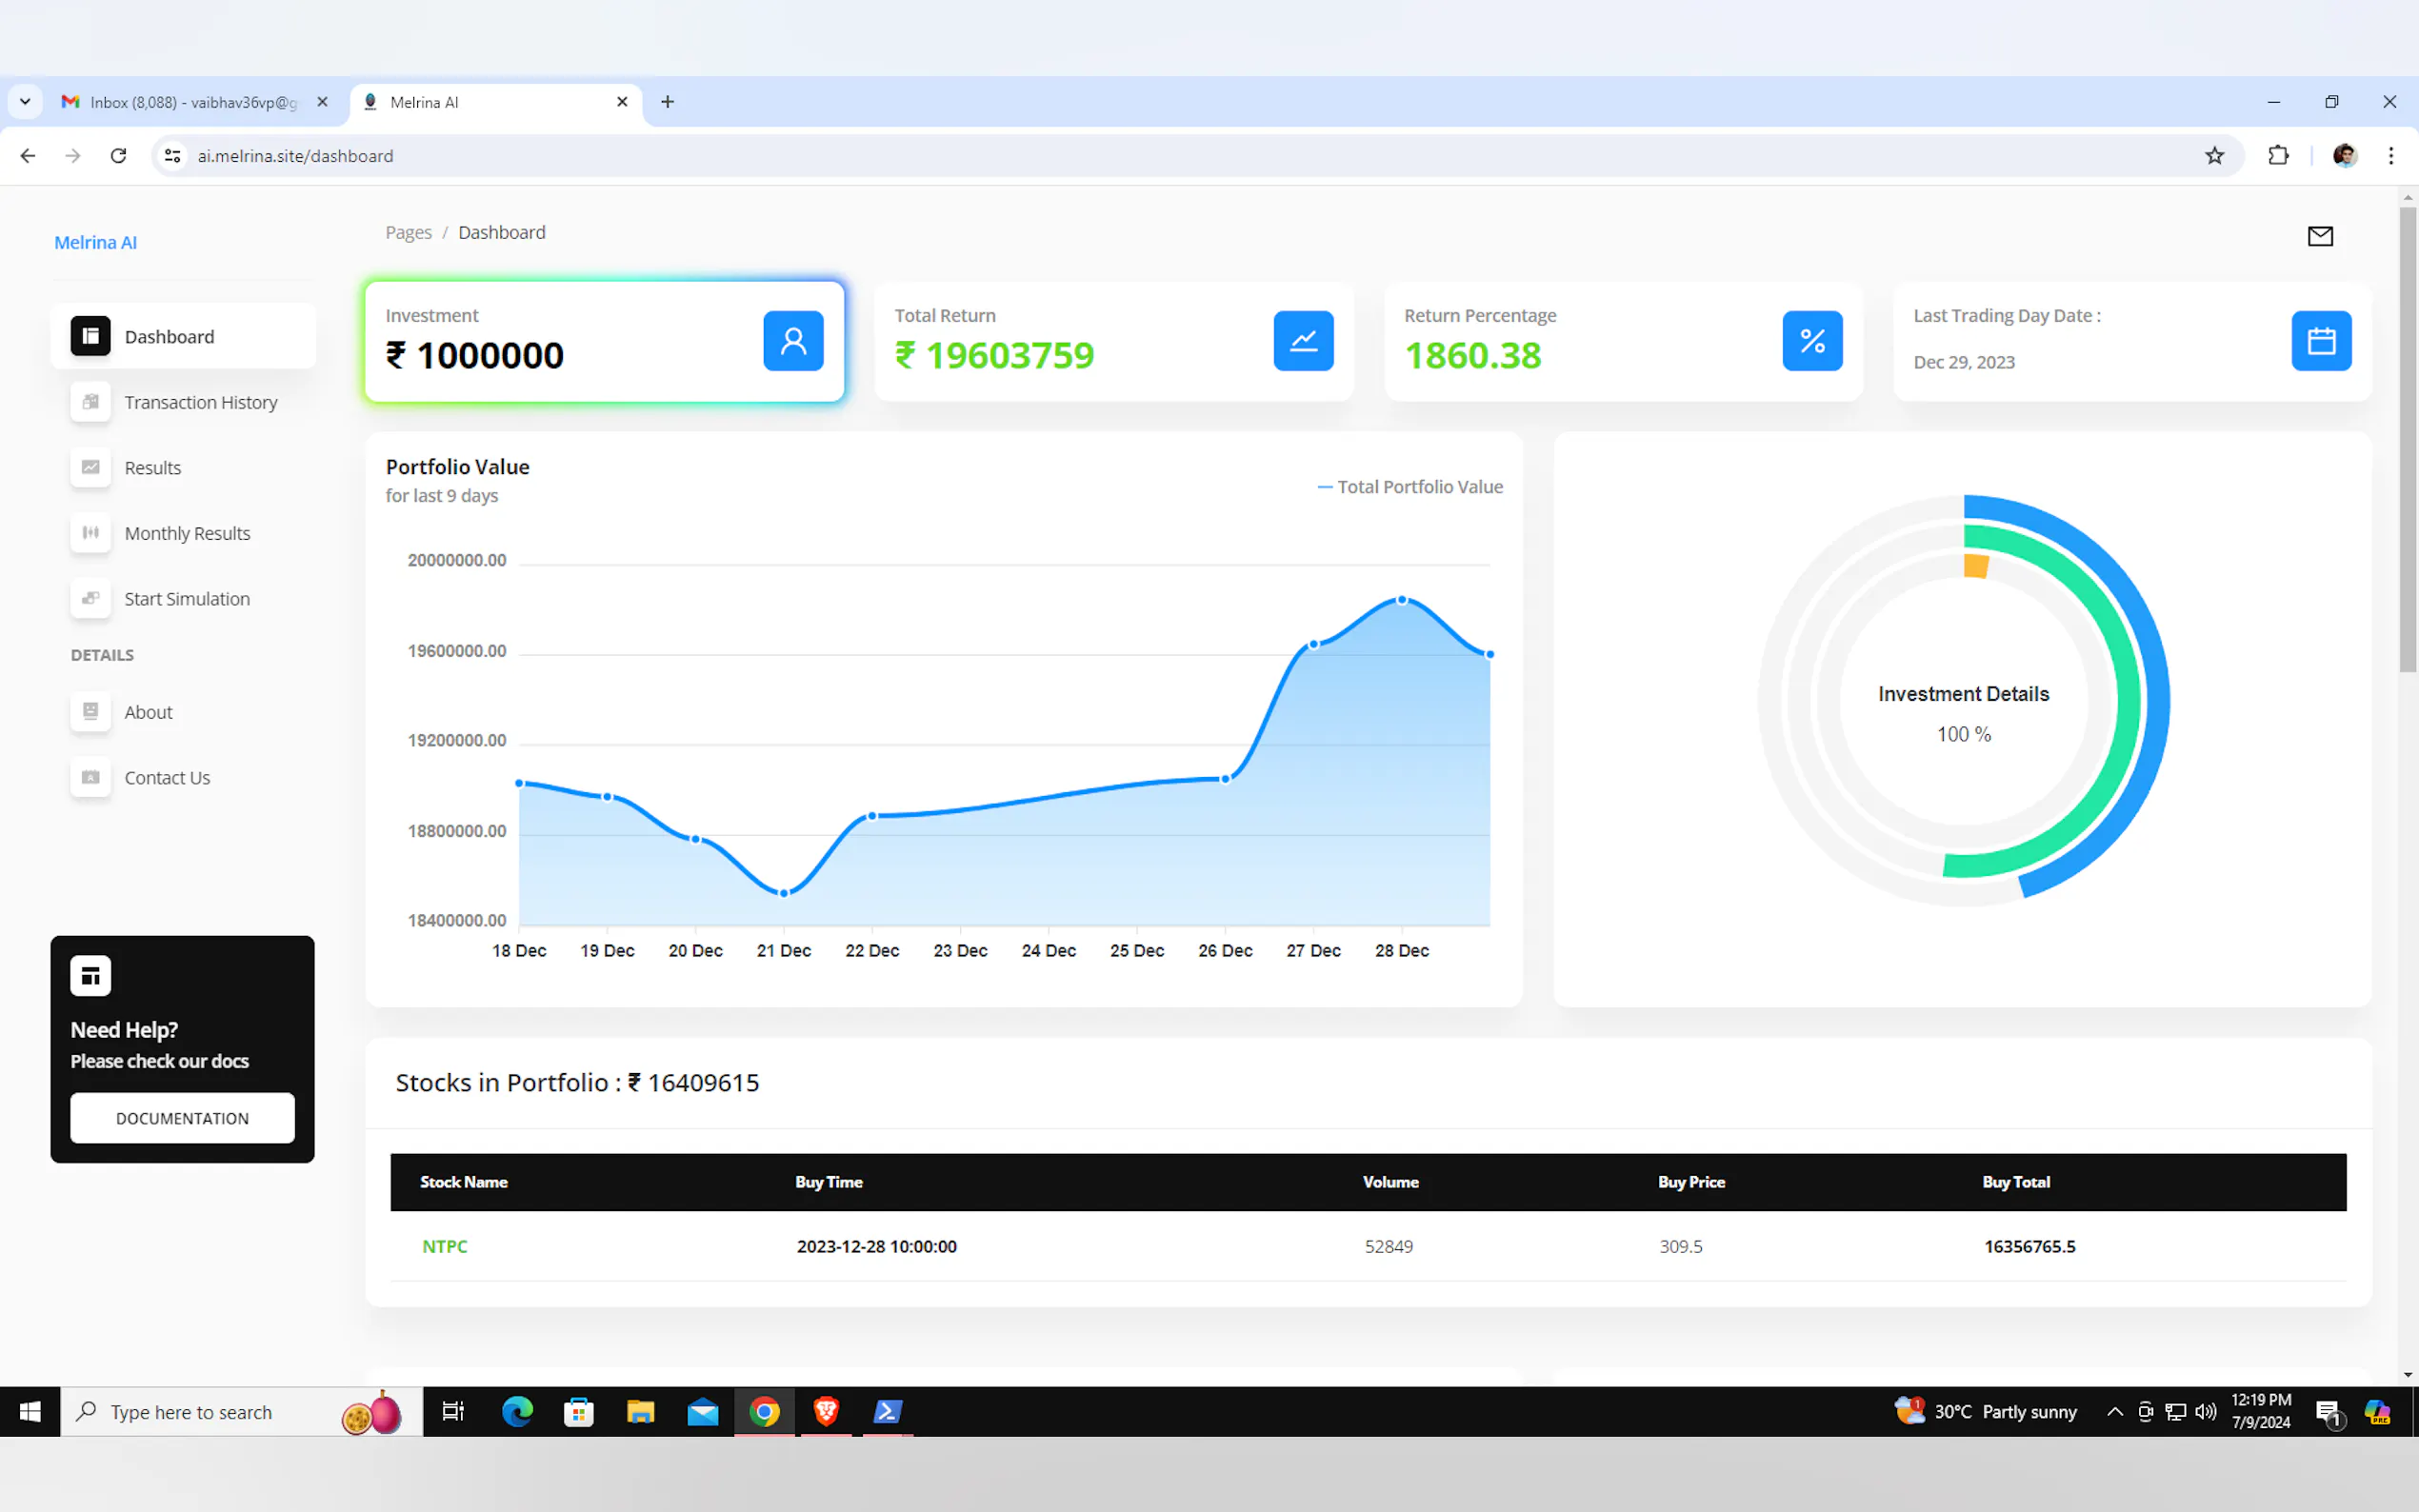This screenshot has width=2419, height=1512.
Task: Toggle the Total Portfolio Value legend
Action: [1410, 487]
